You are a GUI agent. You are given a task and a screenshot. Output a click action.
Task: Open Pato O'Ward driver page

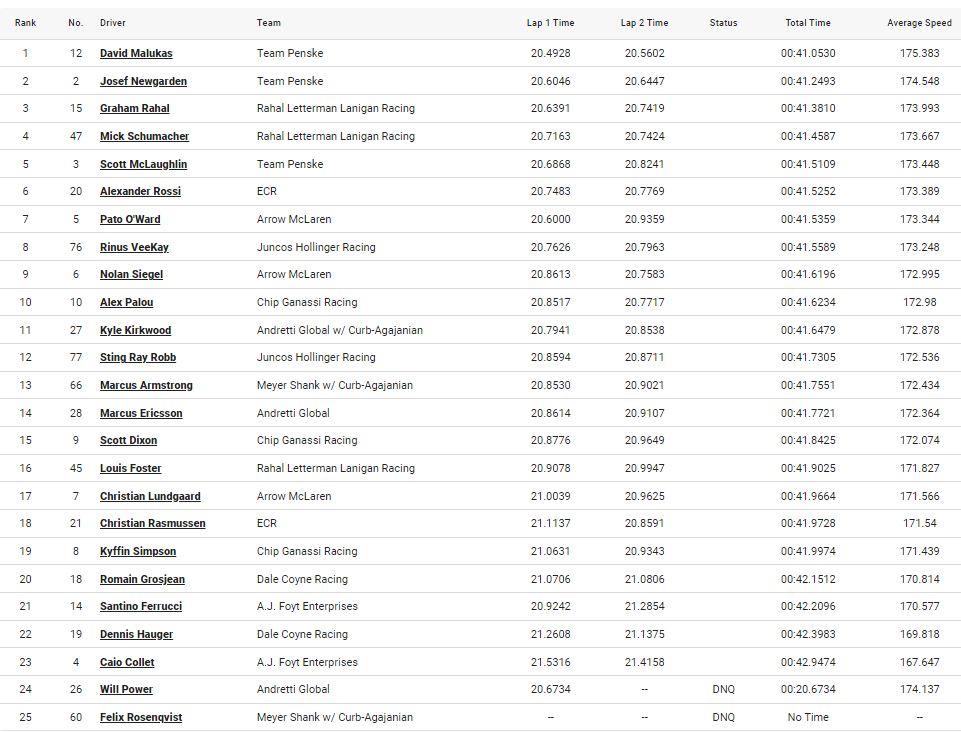(130, 219)
